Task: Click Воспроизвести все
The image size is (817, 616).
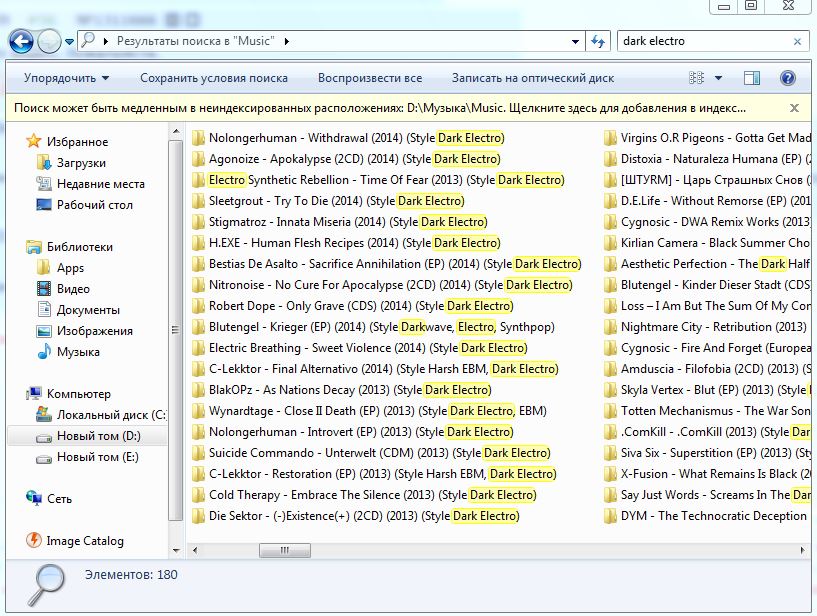Action: pyautogui.click(x=370, y=78)
